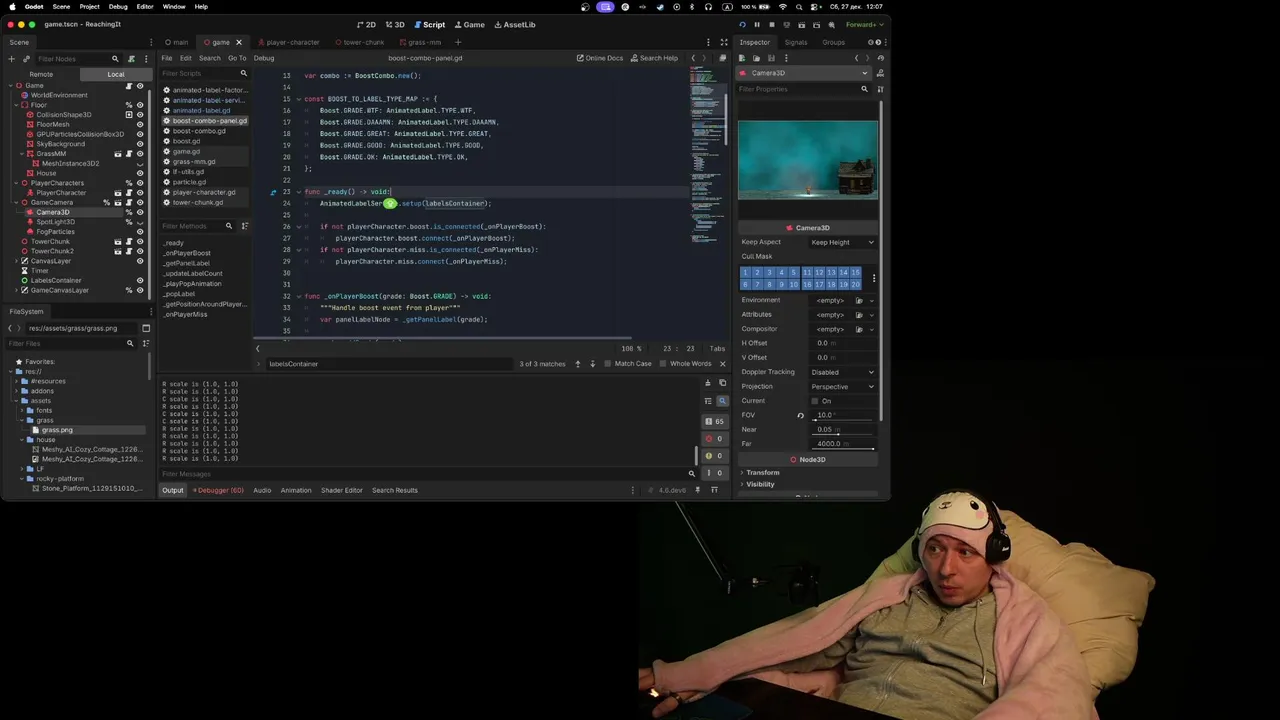Open inspector history back arrow
This screenshot has height=720, width=1280.
coord(856,58)
